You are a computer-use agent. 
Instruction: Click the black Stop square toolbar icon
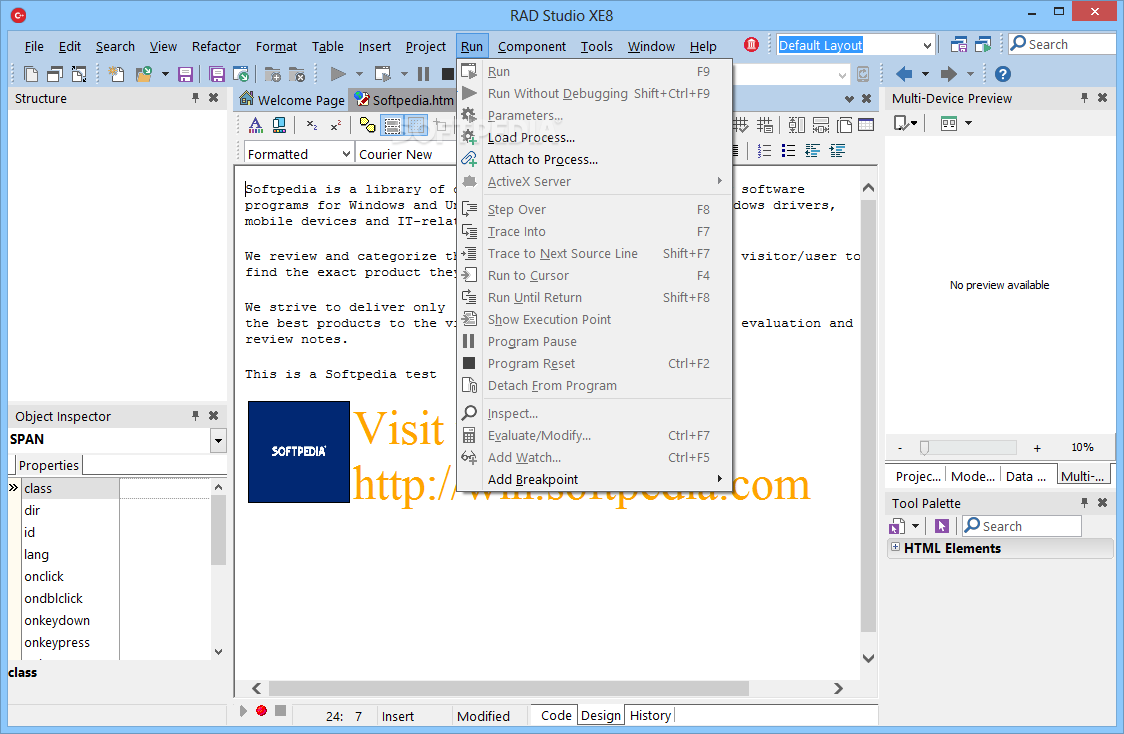447,74
